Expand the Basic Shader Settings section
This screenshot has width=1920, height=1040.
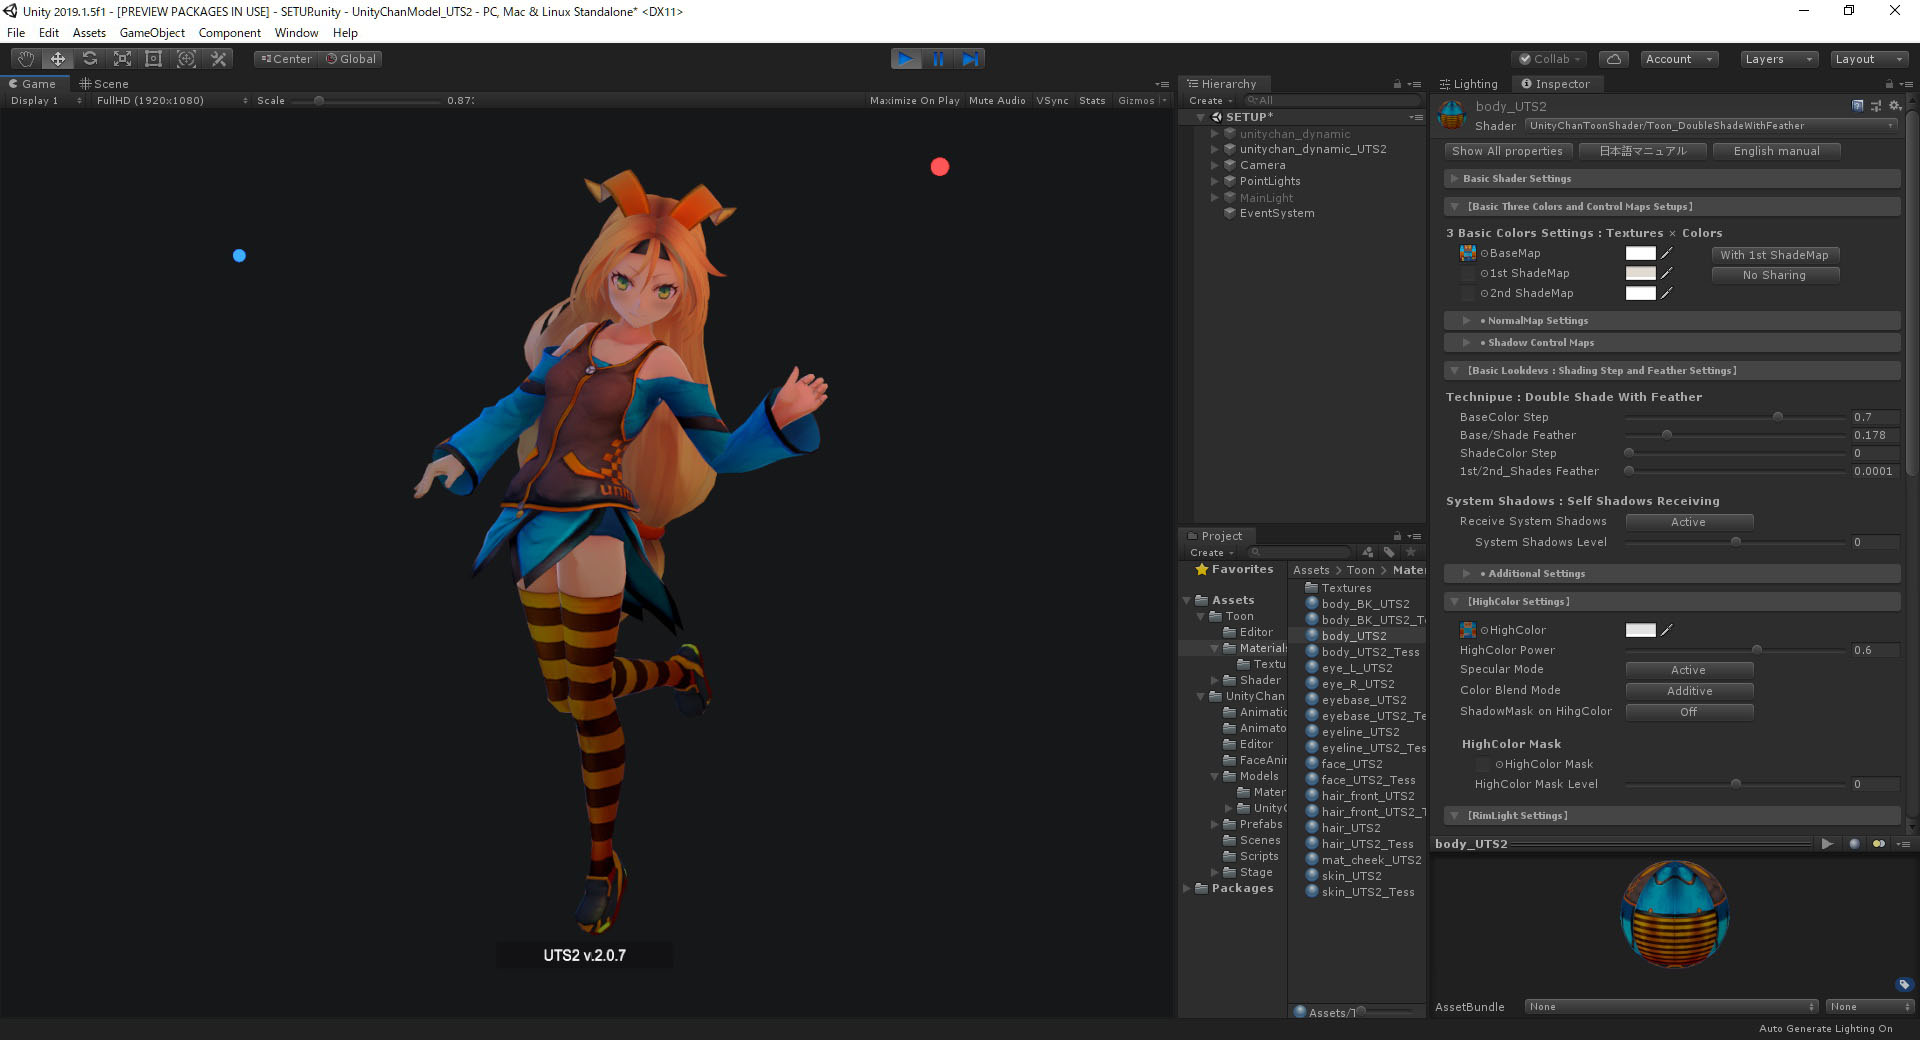(1672, 179)
